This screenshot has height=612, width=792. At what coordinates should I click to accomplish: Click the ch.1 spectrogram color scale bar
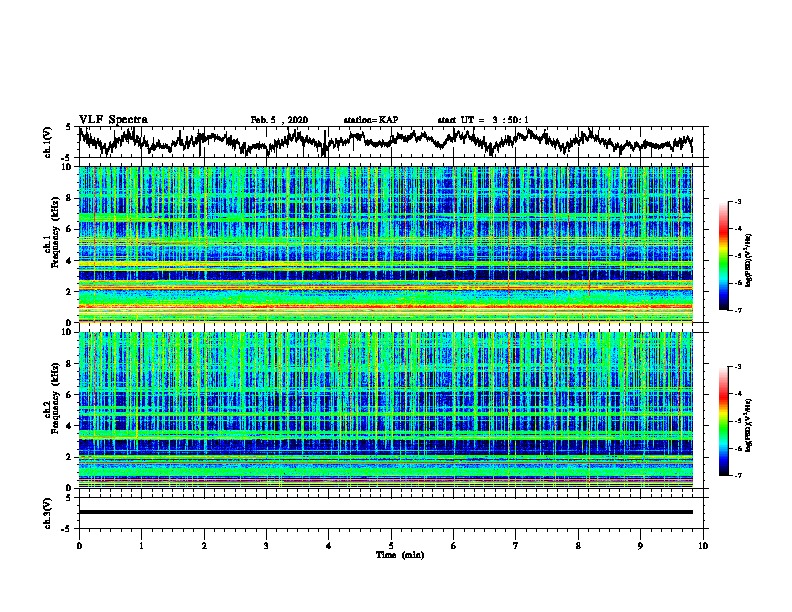coord(723,256)
